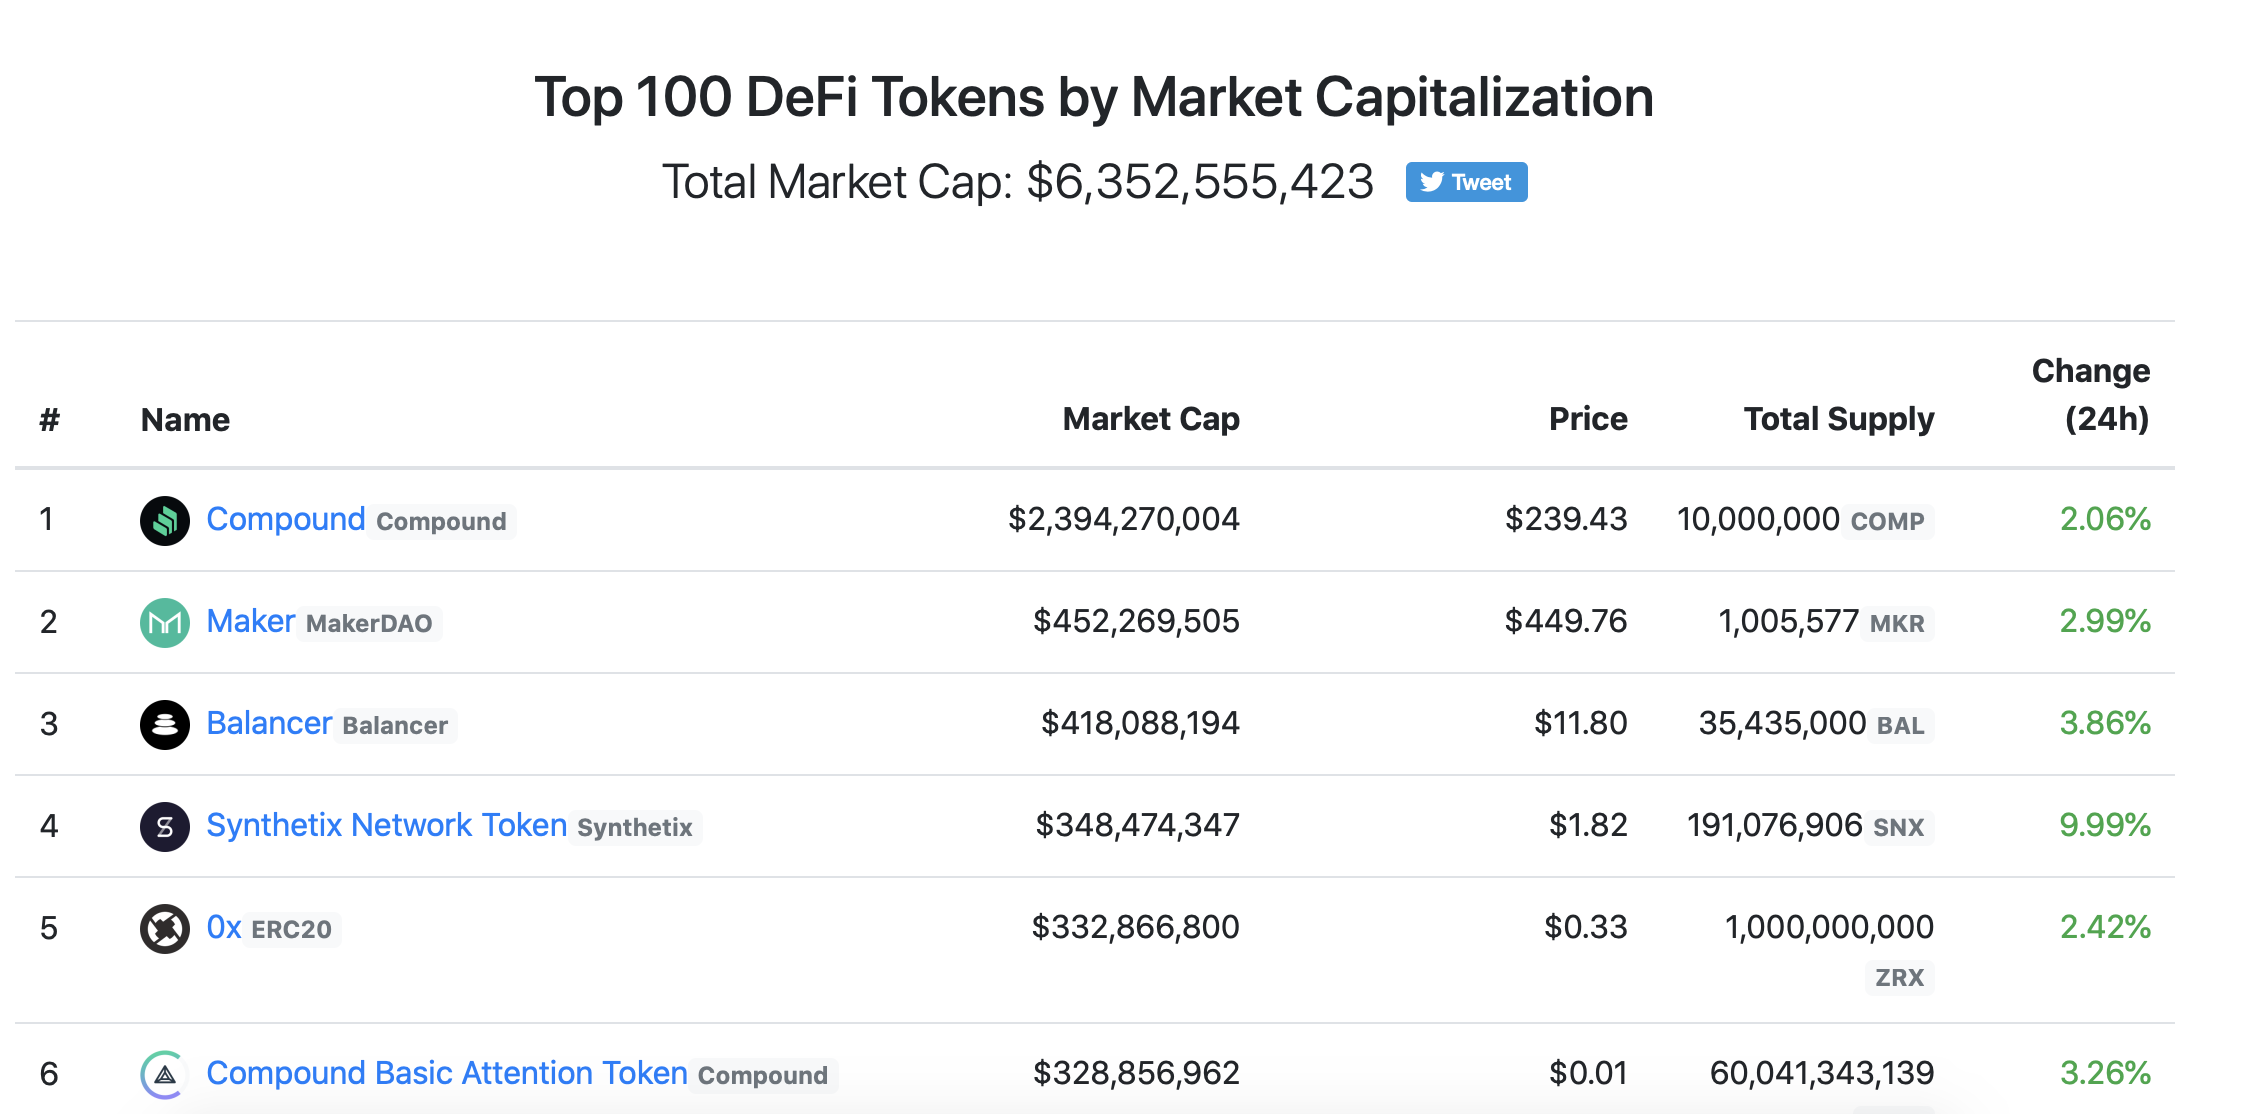This screenshot has width=2254, height=1114.
Task: Click the Balancer black logo icon
Action: tap(165, 724)
